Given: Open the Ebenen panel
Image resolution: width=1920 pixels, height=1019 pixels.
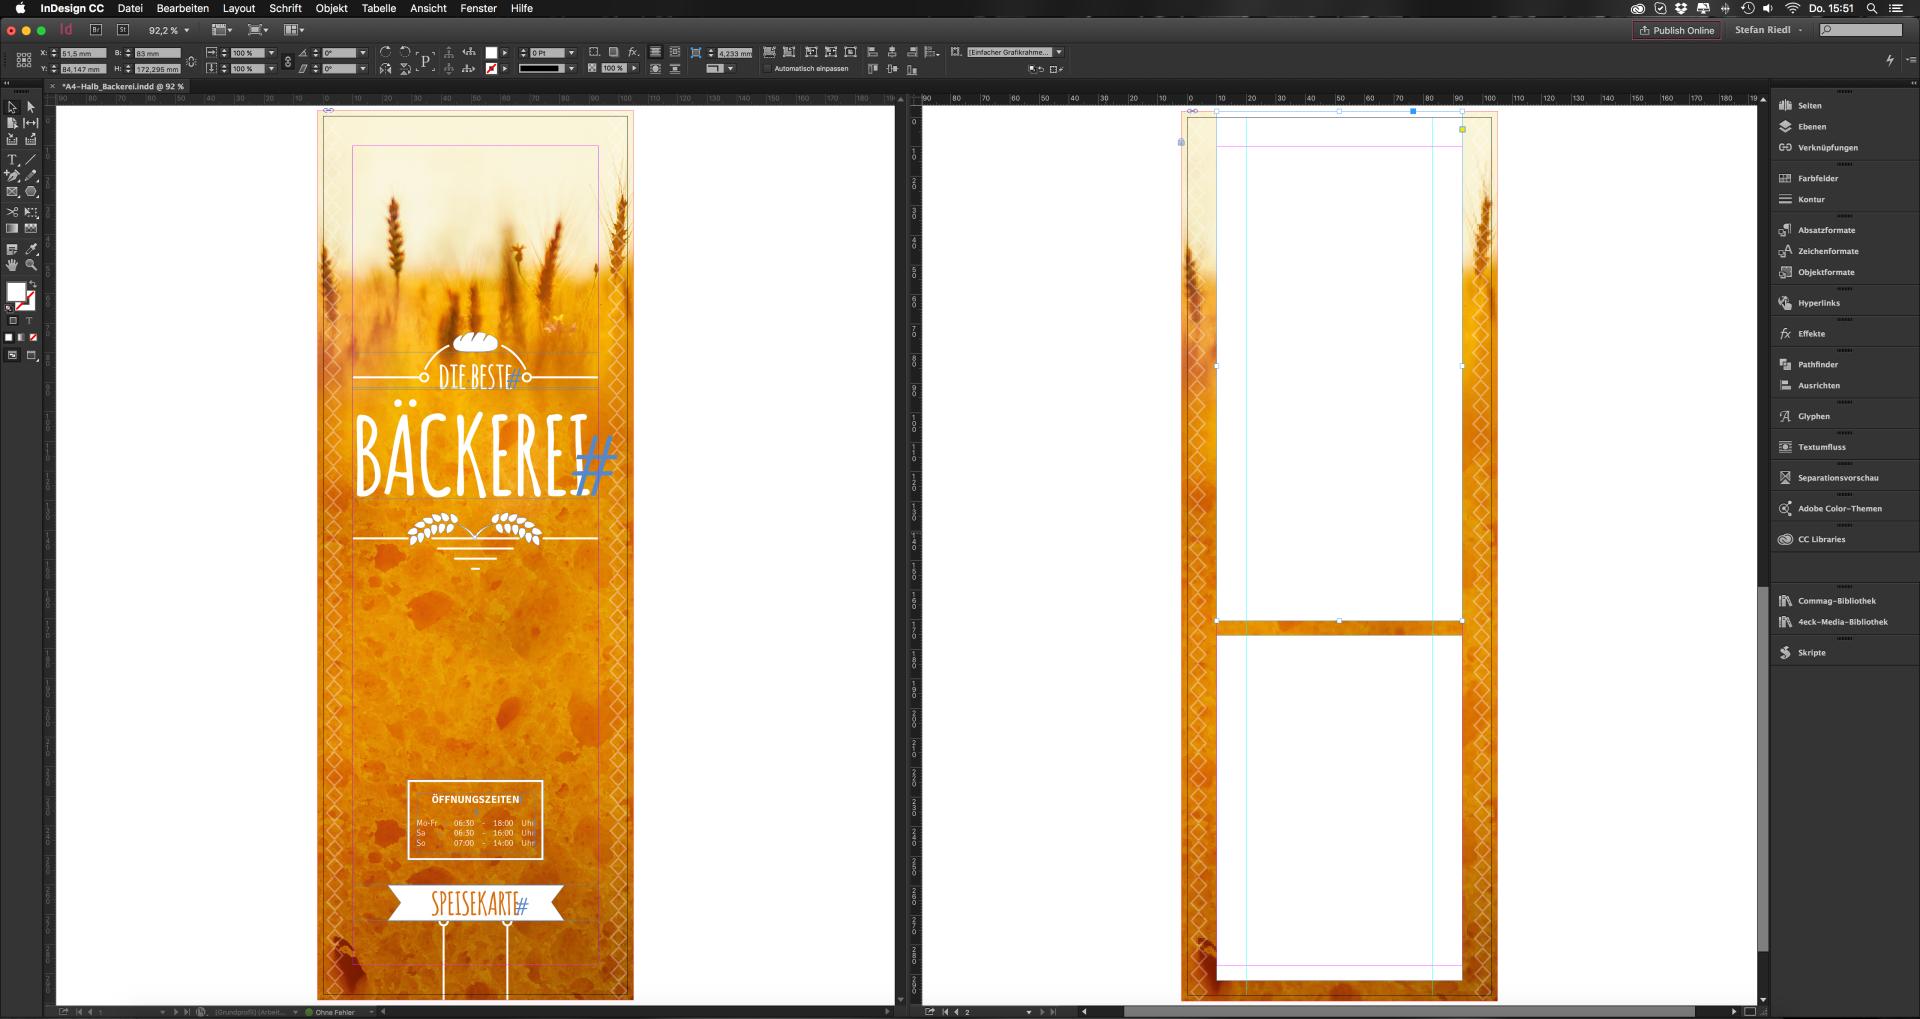Looking at the screenshot, I should tap(1811, 127).
